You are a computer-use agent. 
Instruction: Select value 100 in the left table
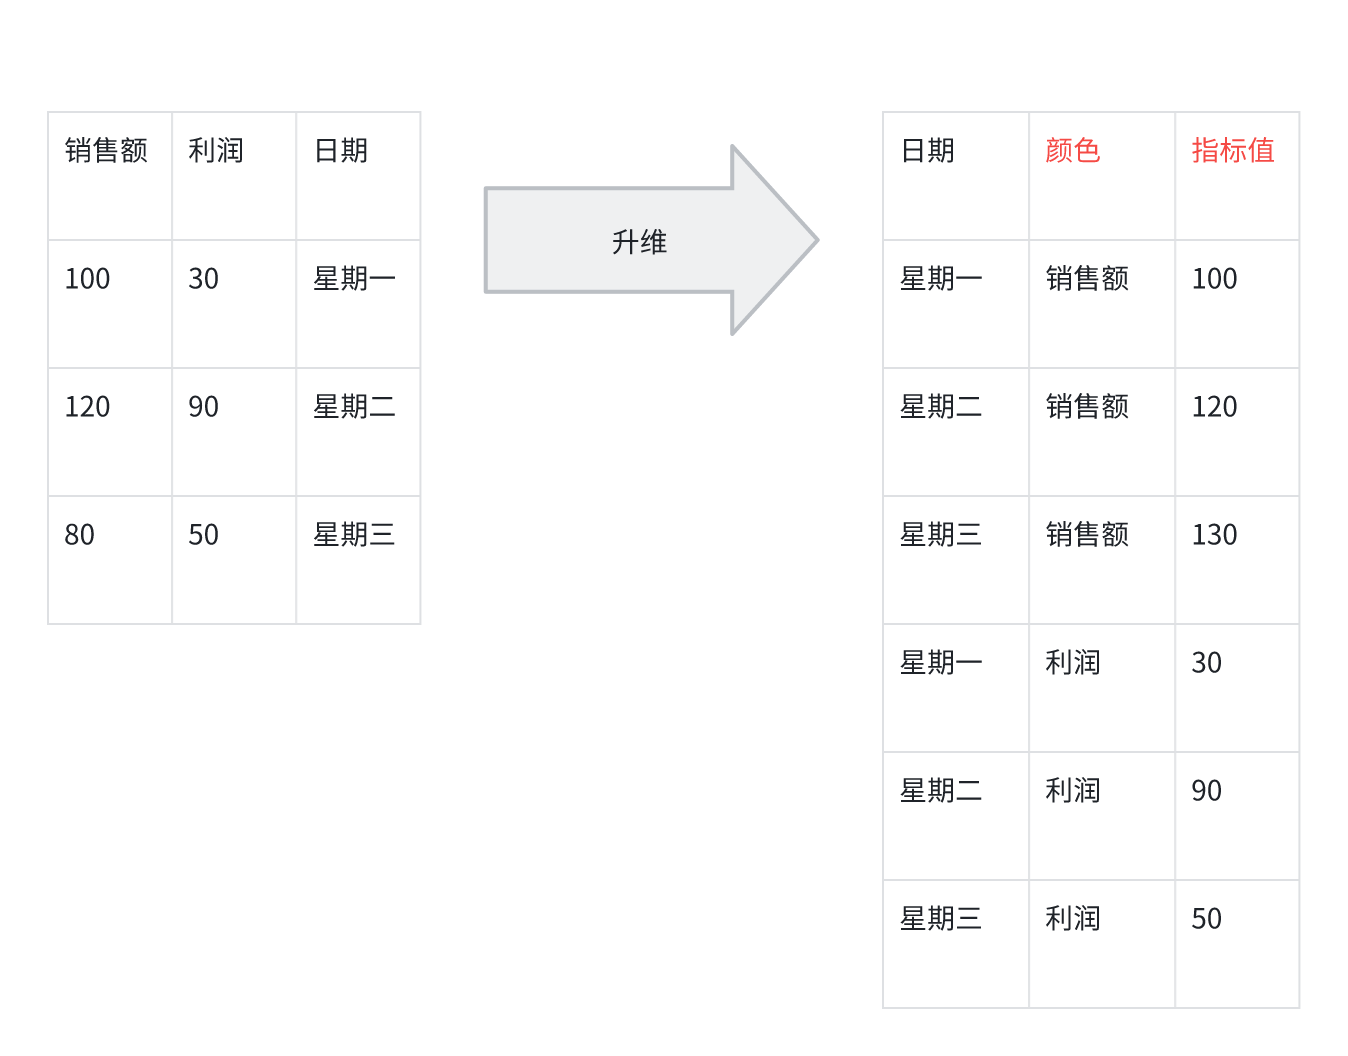click(x=88, y=279)
